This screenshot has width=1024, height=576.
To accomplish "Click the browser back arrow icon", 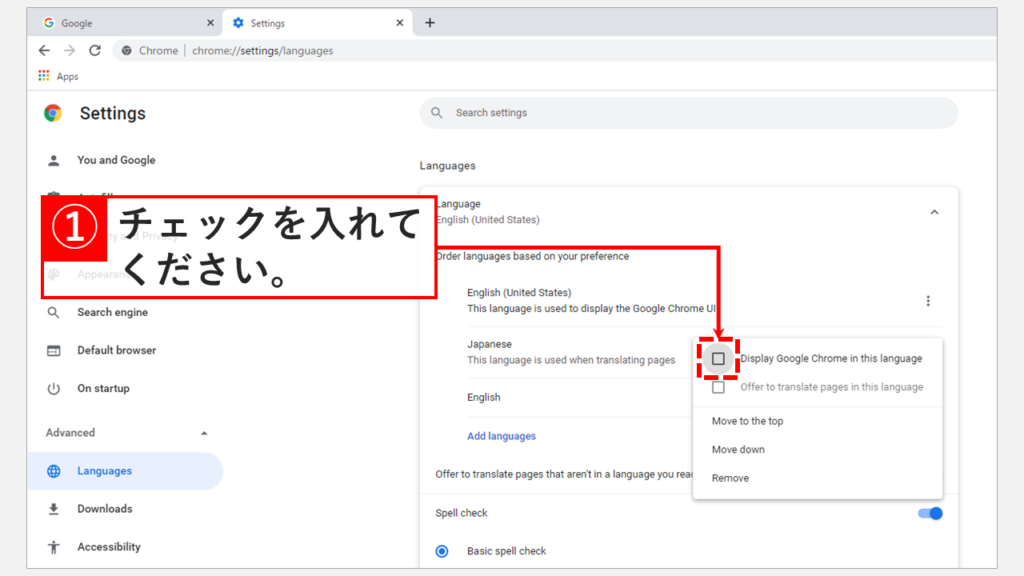I will coord(44,50).
